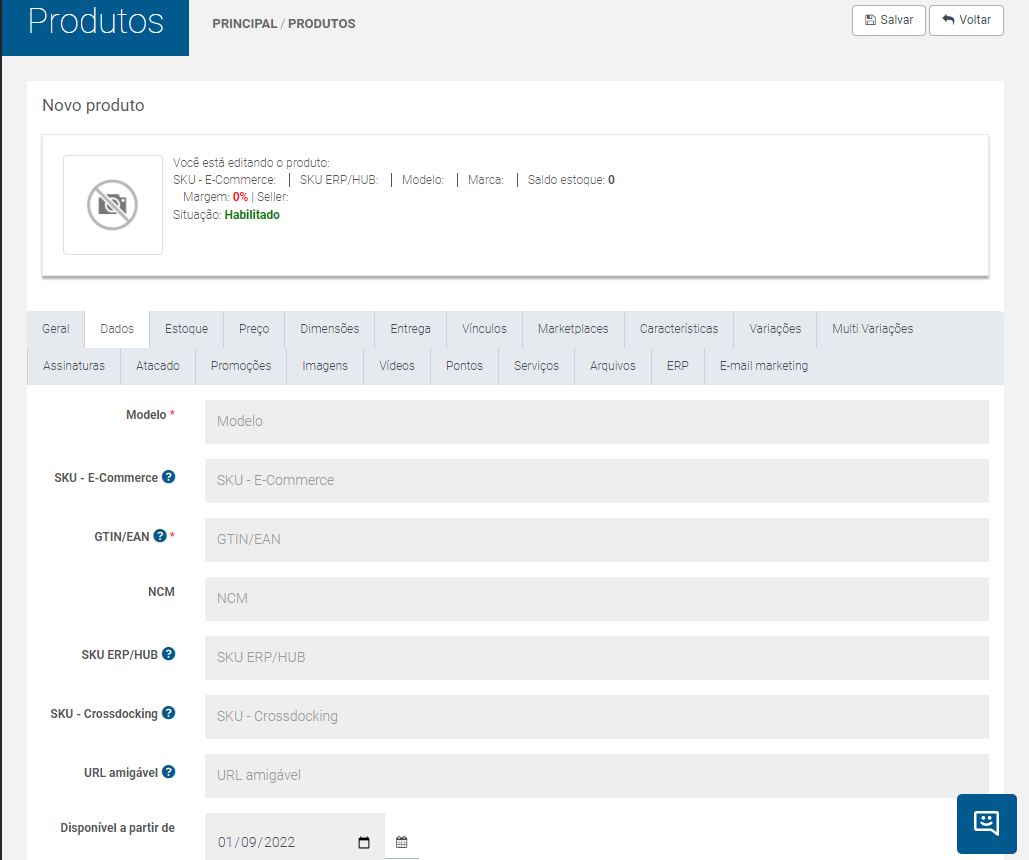Click the URL amigável help icon
The image size is (1029, 860).
pyautogui.click(x=169, y=772)
